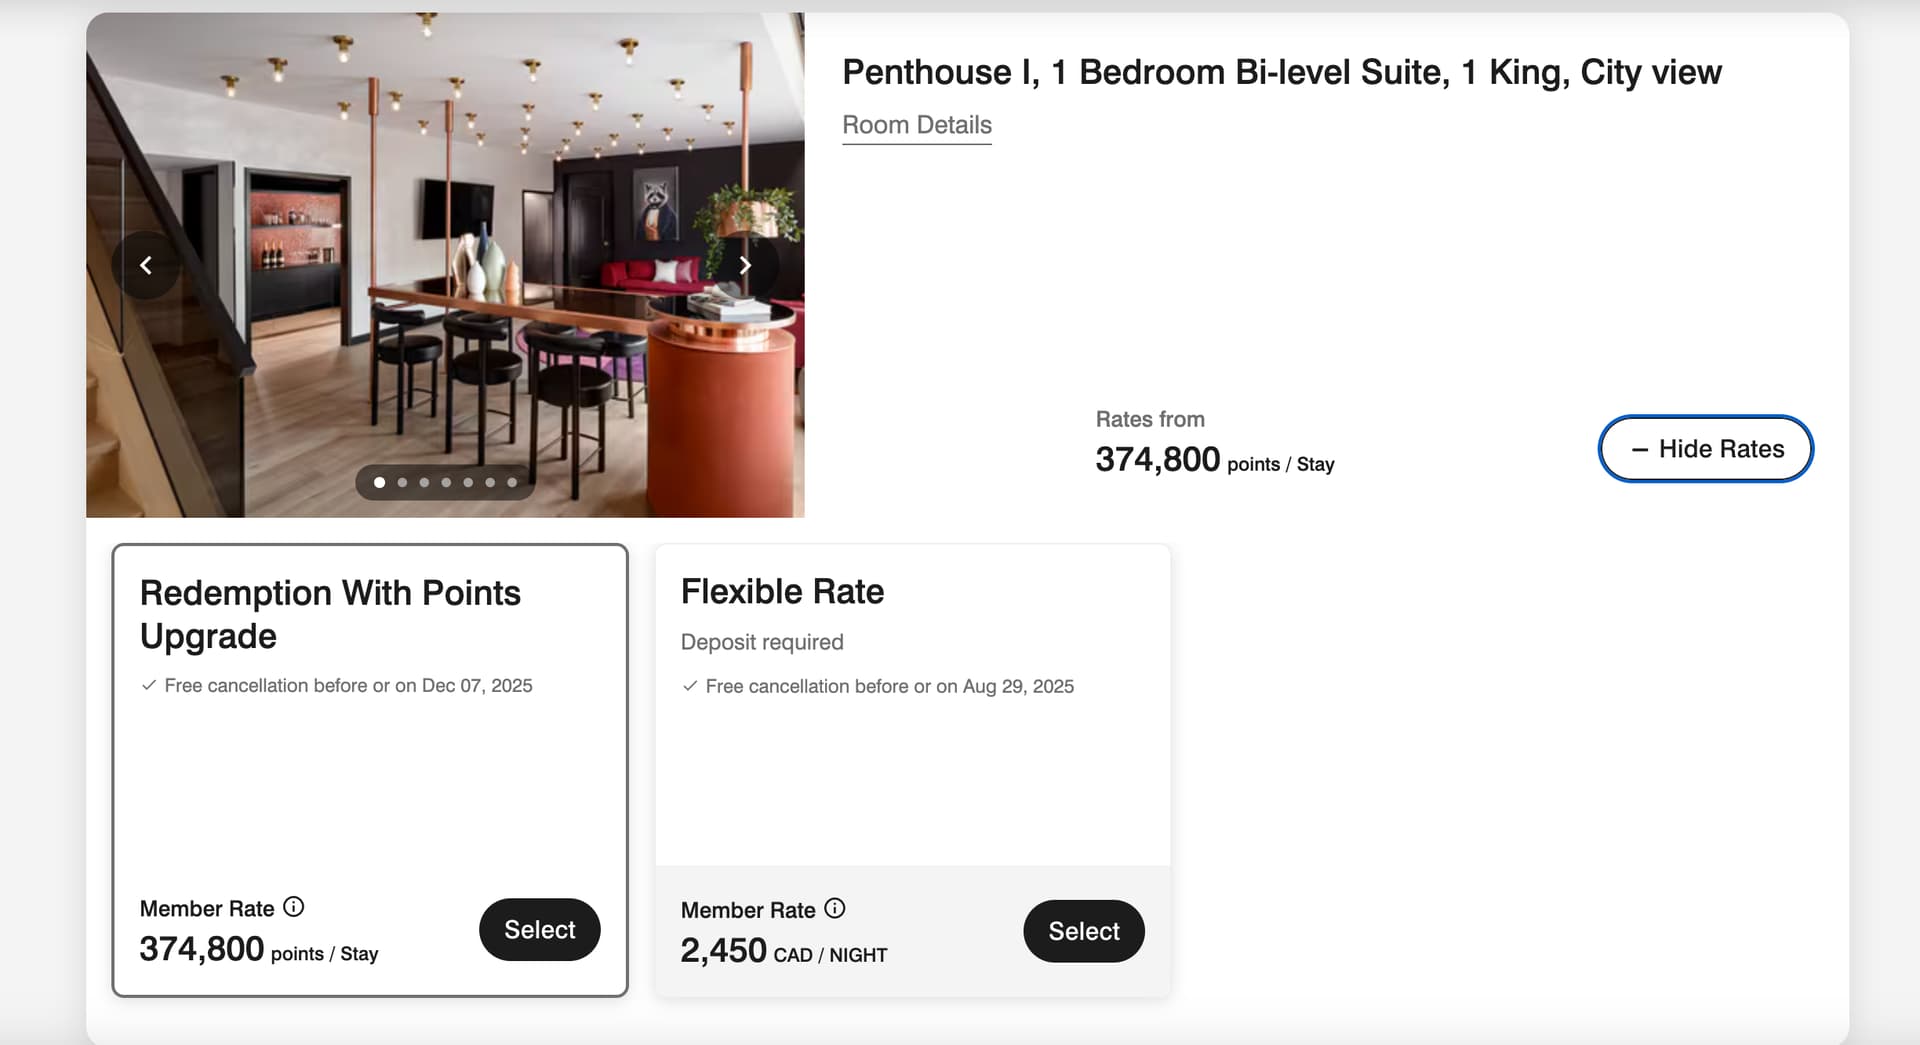This screenshot has width=1920, height=1045.
Task: Jump to the fourth carousel dot
Action: tap(446, 482)
